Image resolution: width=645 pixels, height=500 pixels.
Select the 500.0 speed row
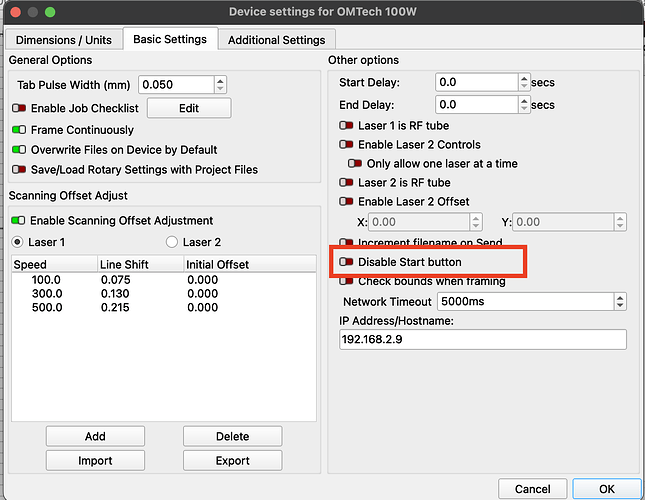click(164, 307)
